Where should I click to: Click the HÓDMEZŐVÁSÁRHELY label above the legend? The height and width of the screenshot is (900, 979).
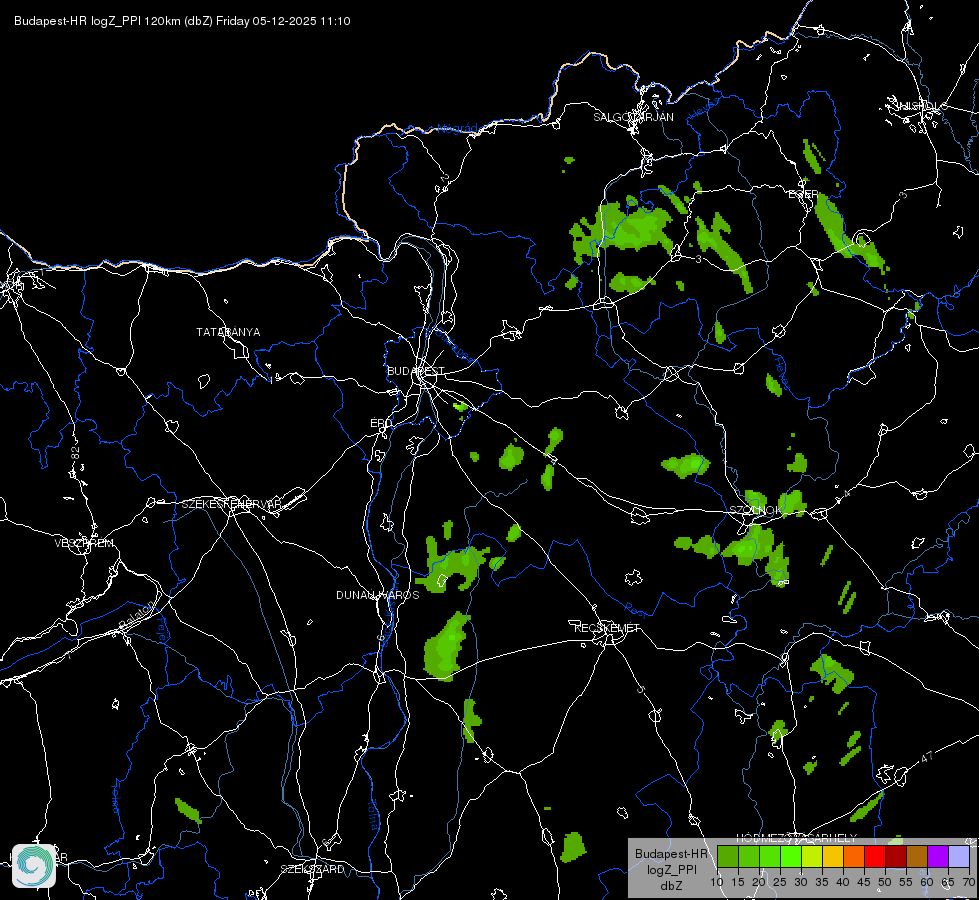(x=797, y=838)
